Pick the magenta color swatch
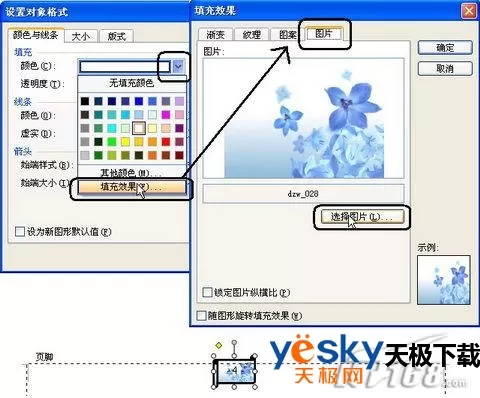This screenshot has height=398, width=480. (x=166, y=115)
